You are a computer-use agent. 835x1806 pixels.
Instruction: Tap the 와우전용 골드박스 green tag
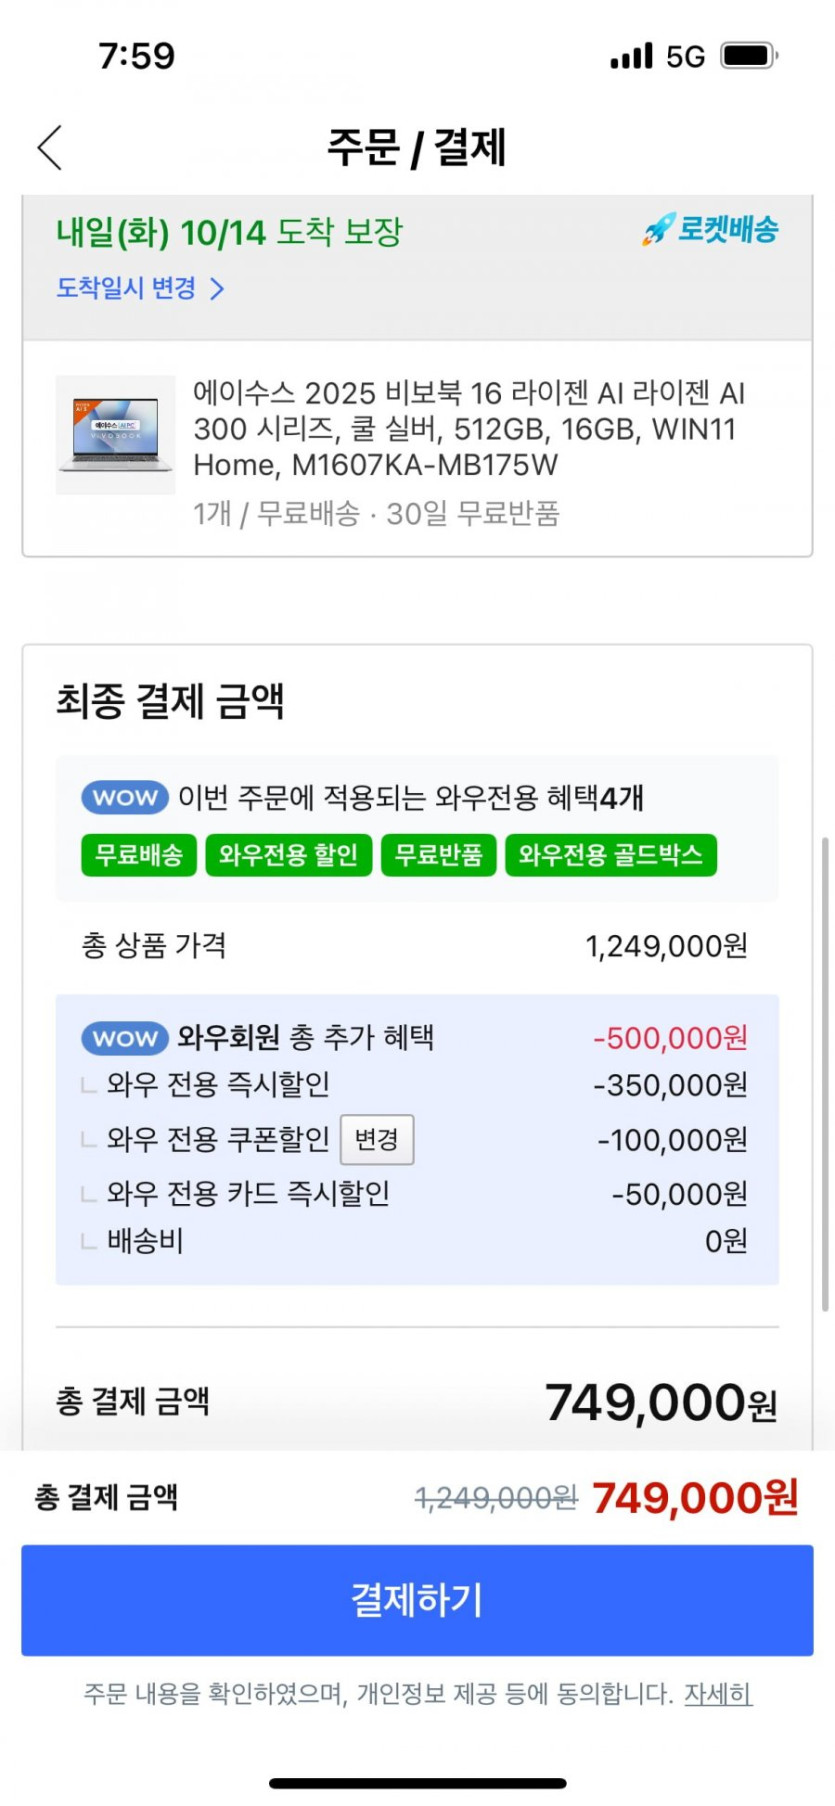610,855
